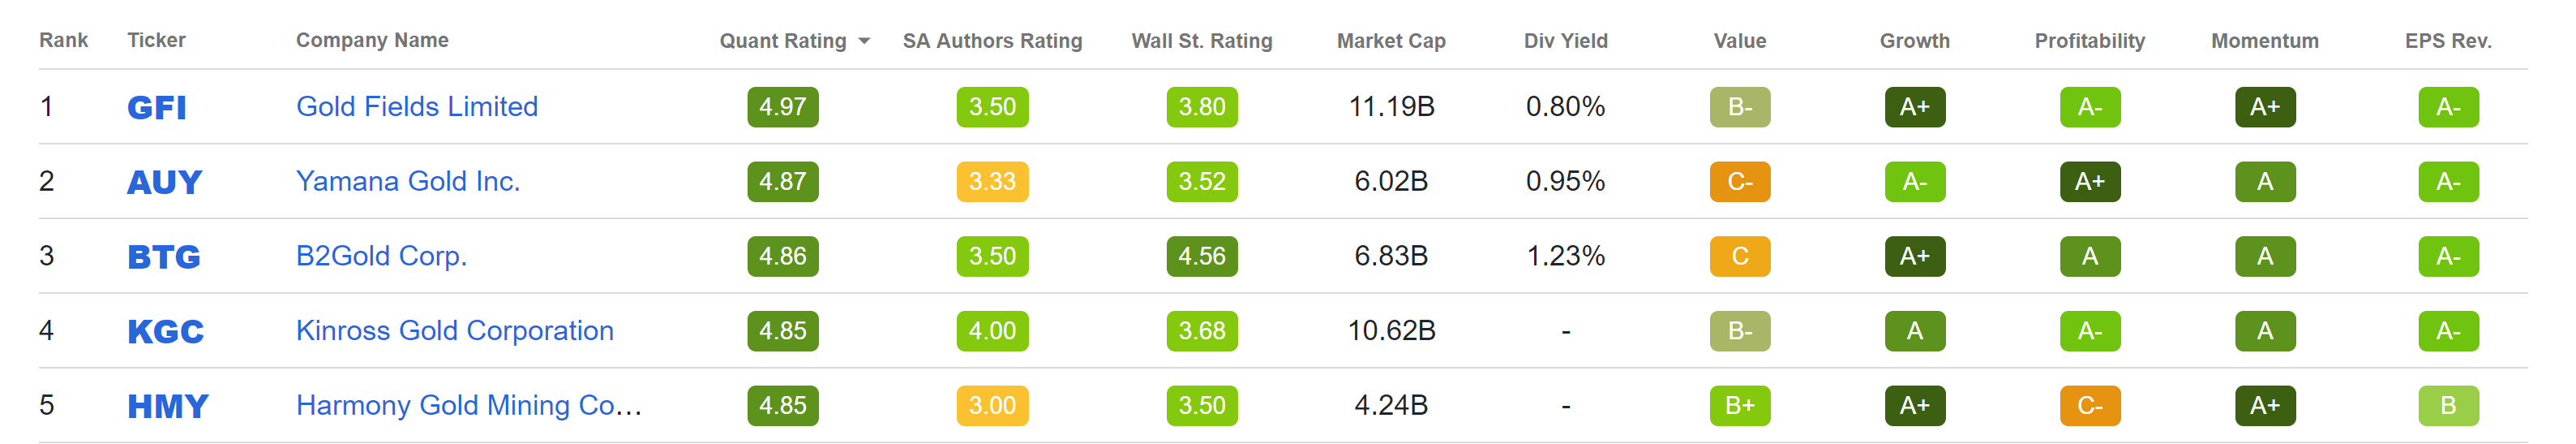
Task: Click the BTG ticker symbol
Action: pos(164,257)
